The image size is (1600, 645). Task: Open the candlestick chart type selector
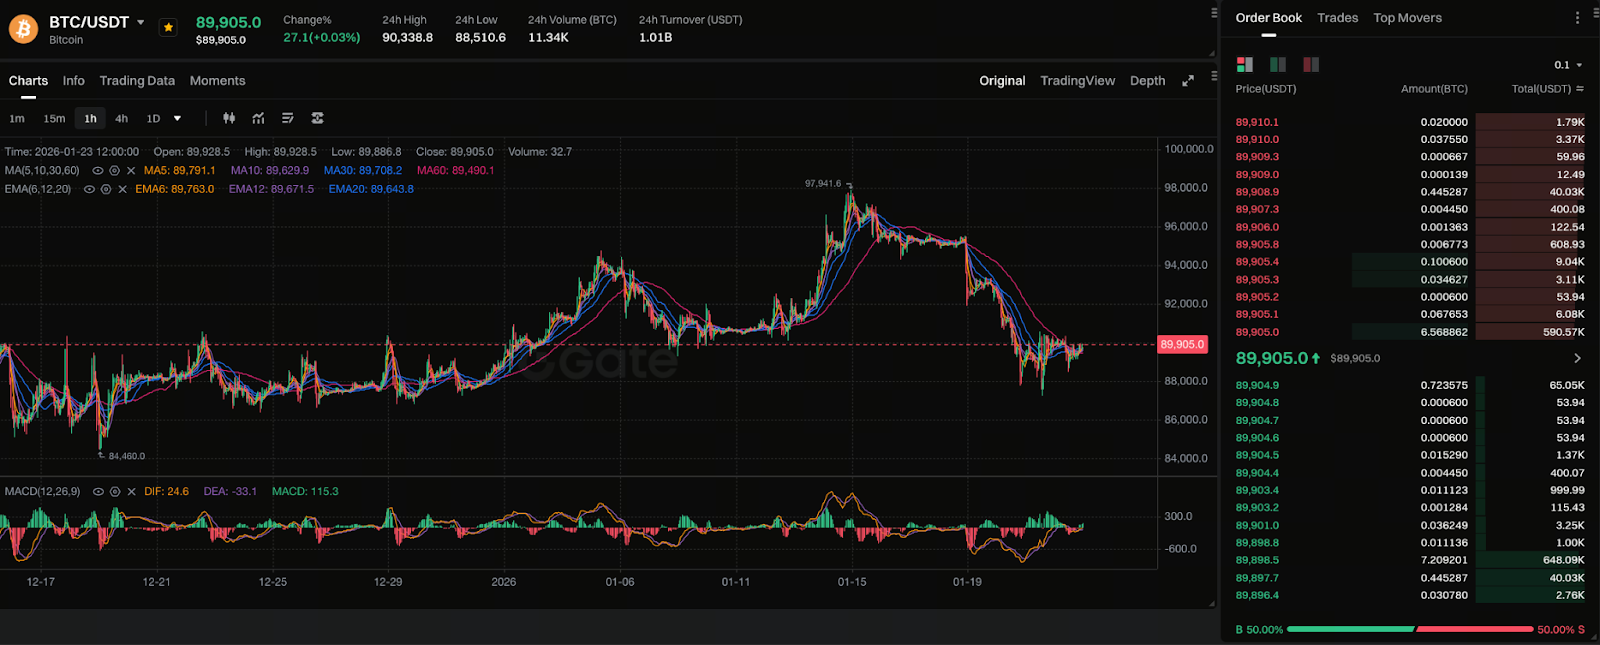tap(229, 118)
